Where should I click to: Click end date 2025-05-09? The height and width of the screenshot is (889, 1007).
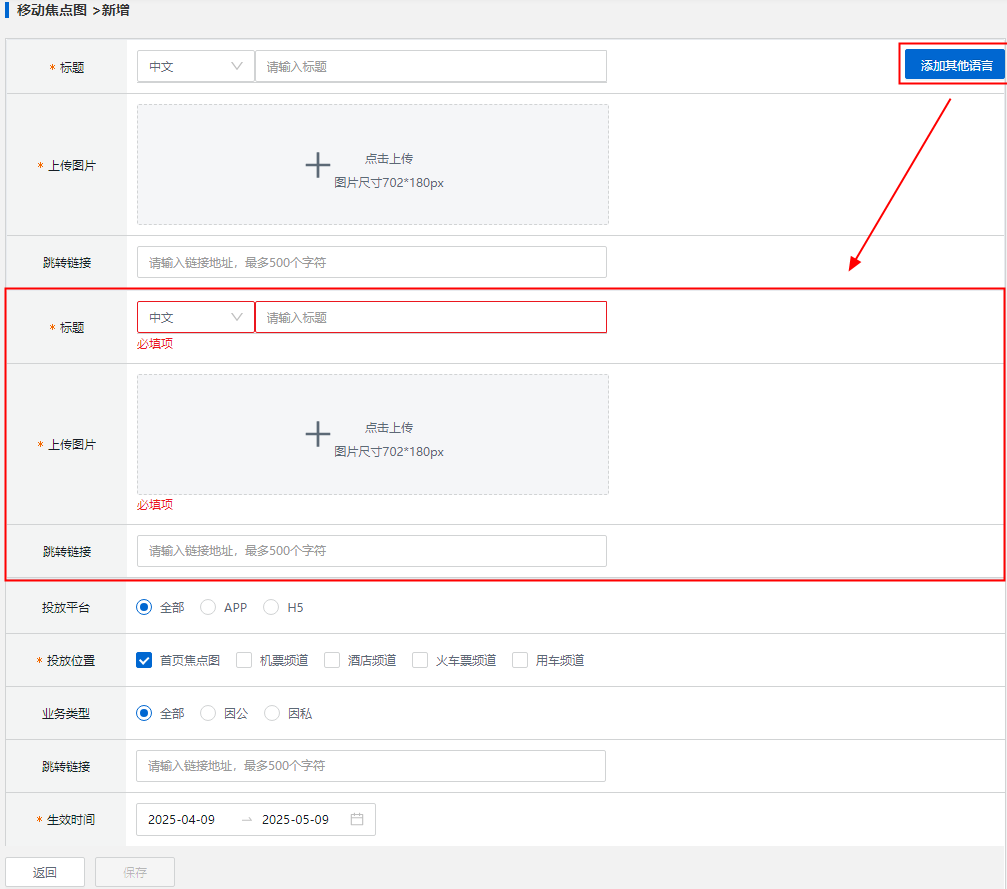coord(295,820)
